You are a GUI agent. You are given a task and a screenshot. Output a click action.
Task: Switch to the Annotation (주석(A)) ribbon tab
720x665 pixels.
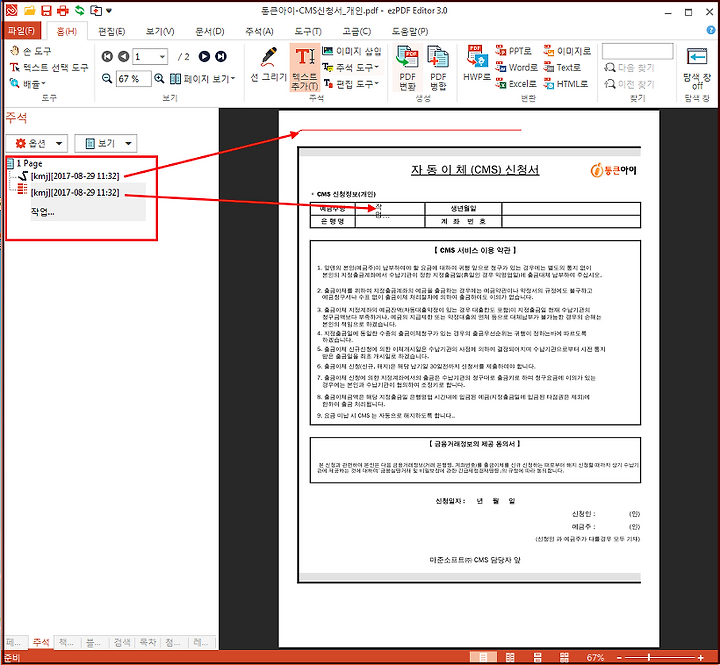point(259,31)
